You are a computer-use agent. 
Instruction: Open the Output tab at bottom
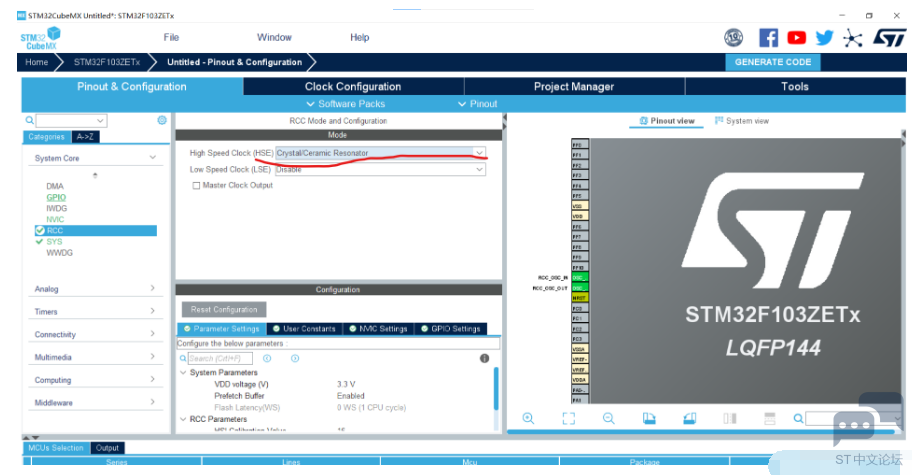click(107, 448)
